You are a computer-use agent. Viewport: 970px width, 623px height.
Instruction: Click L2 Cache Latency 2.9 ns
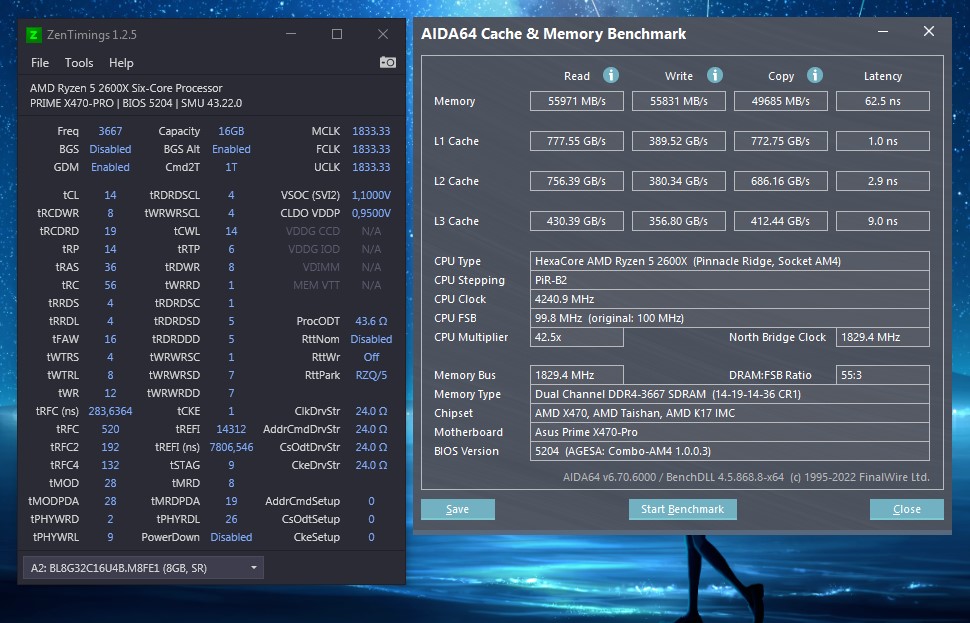[x=883, y=181]
